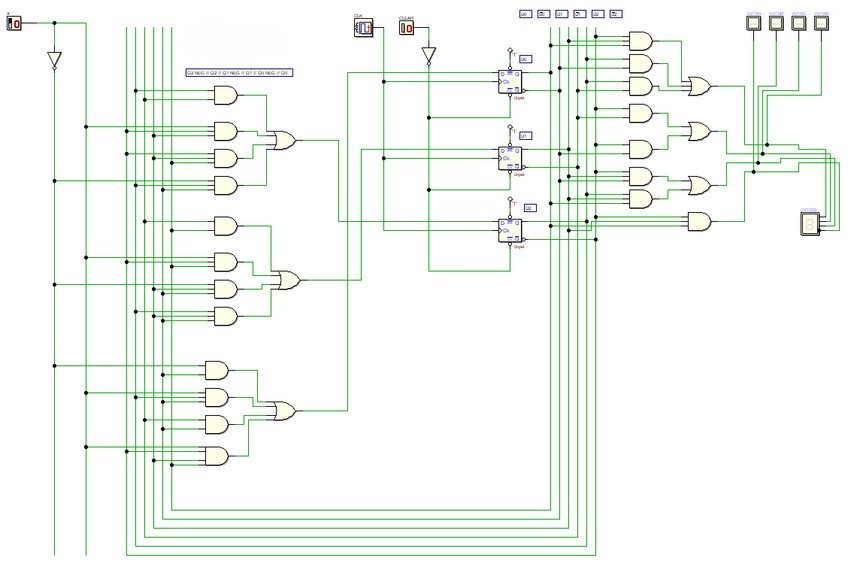Click the Q1 label beside the middle flip-flop
848x564 pixels.
[x=525, y=136]
